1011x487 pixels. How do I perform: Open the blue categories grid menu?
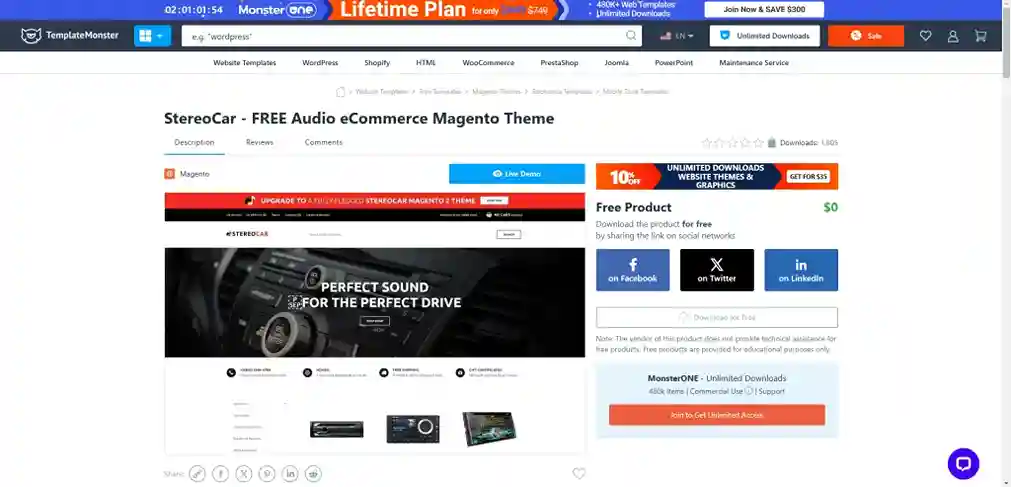click(x=152, y=35)
